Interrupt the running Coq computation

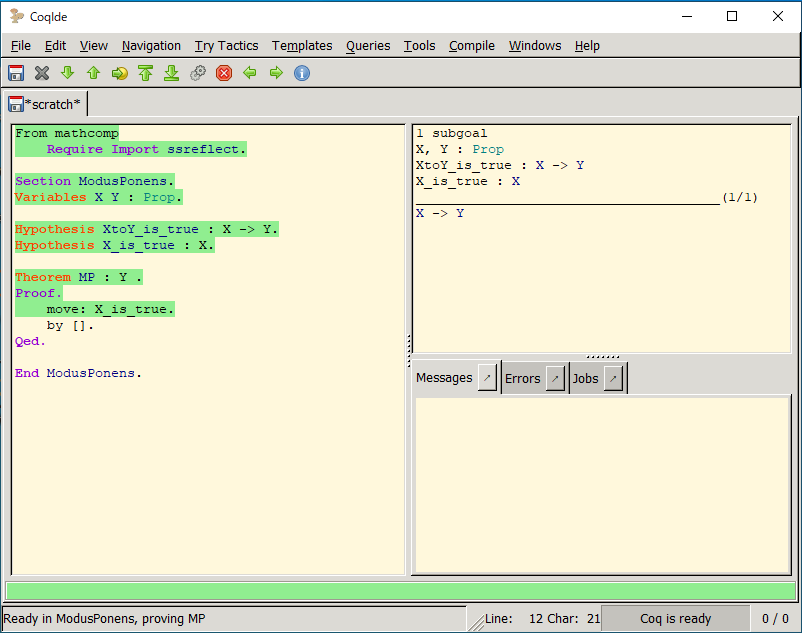[223, 72]
